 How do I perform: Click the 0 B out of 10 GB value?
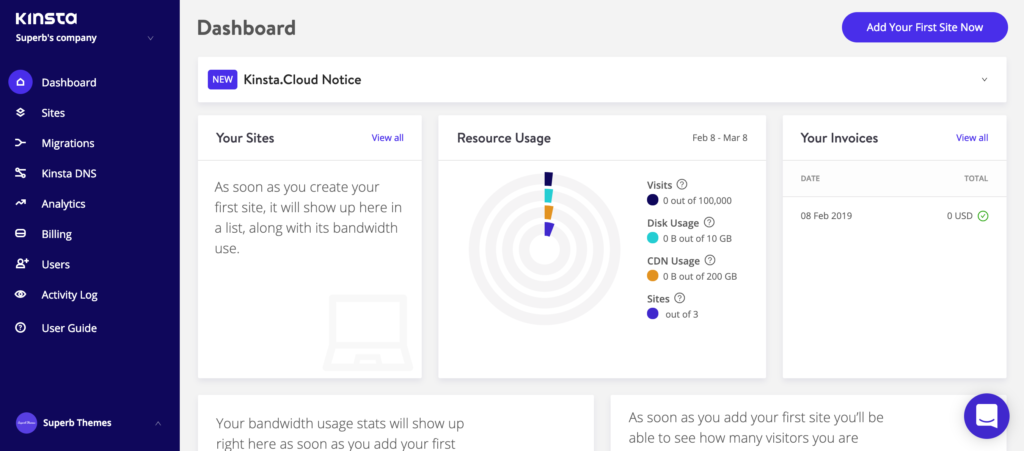[697, 239]
